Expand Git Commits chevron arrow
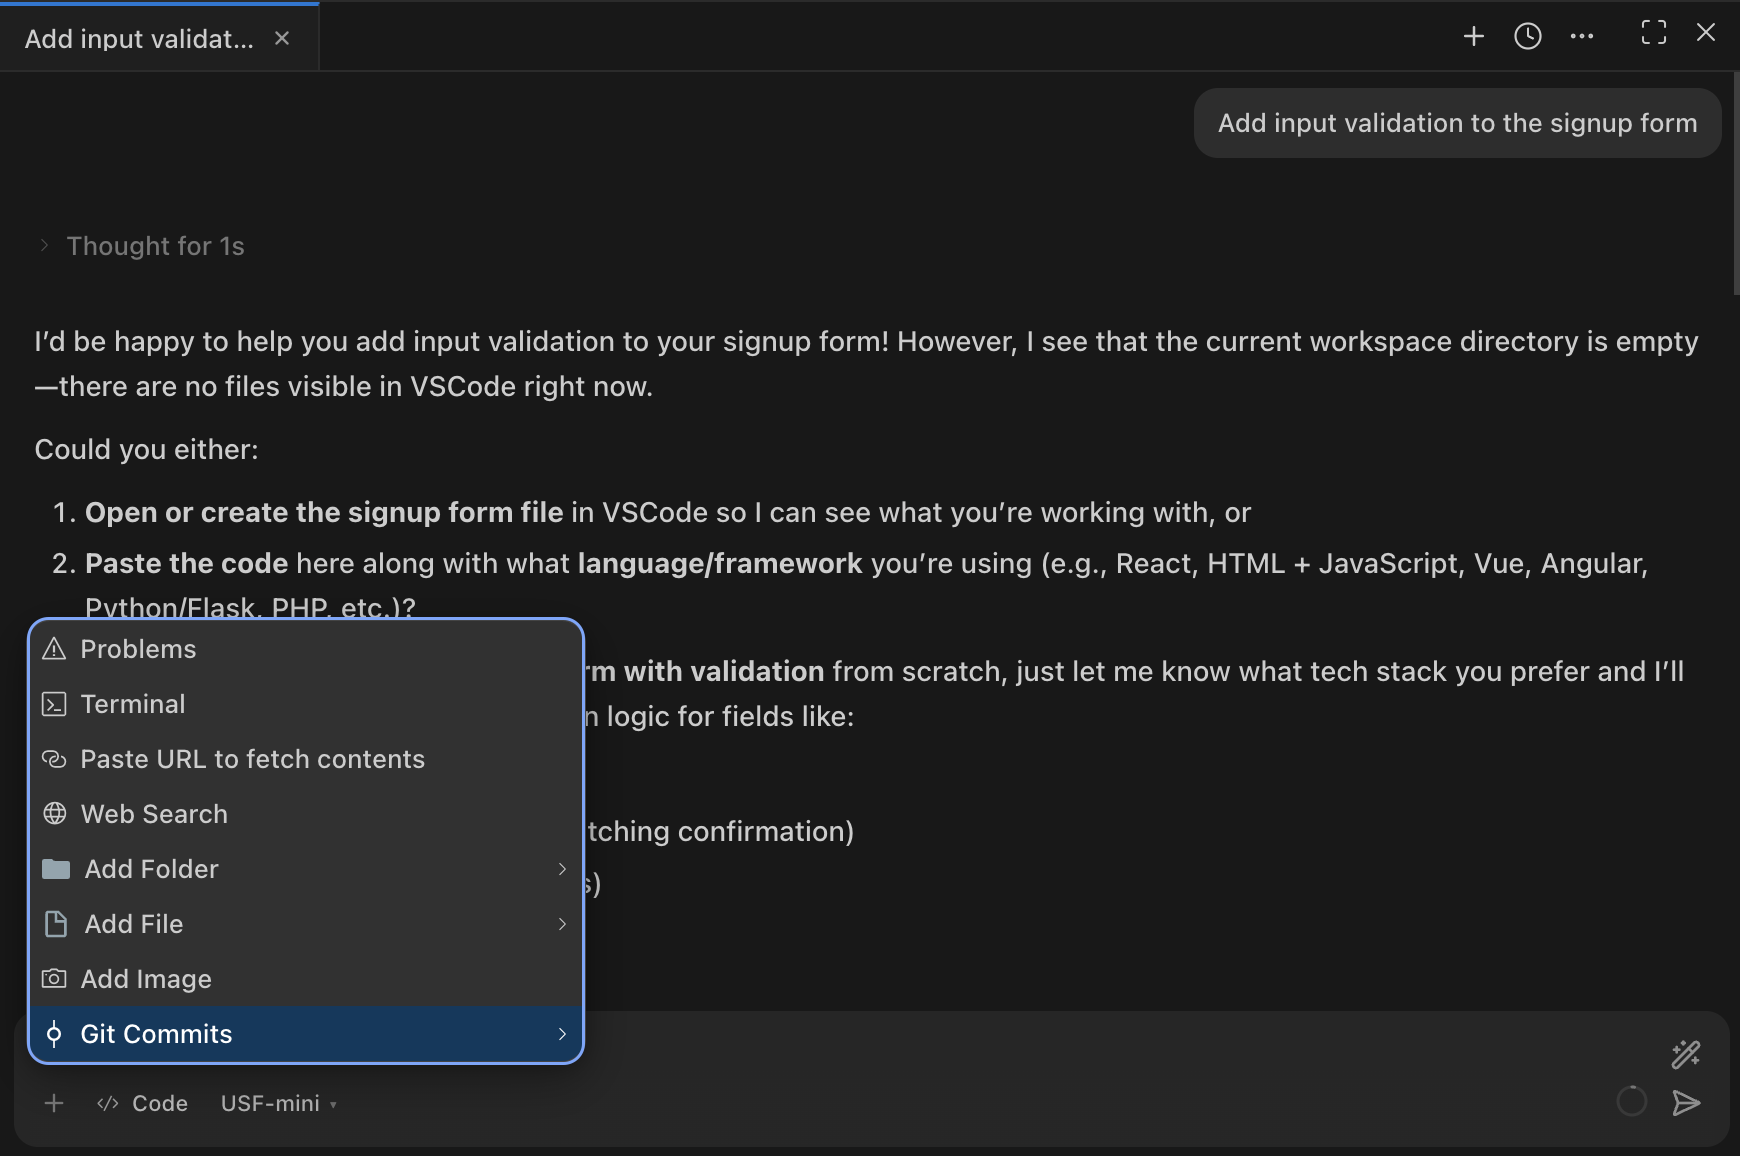1740x1156 pixels. click(x=562, y=1034)
